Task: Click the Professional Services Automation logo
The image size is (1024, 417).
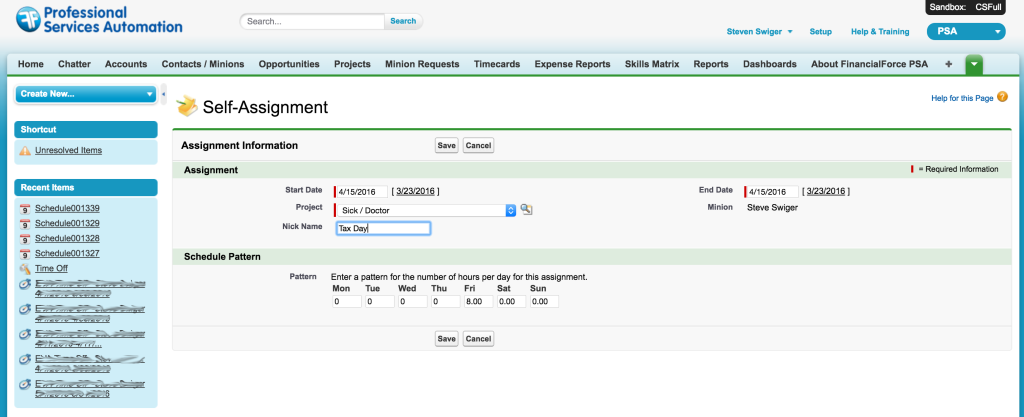Action: [99, 20]
